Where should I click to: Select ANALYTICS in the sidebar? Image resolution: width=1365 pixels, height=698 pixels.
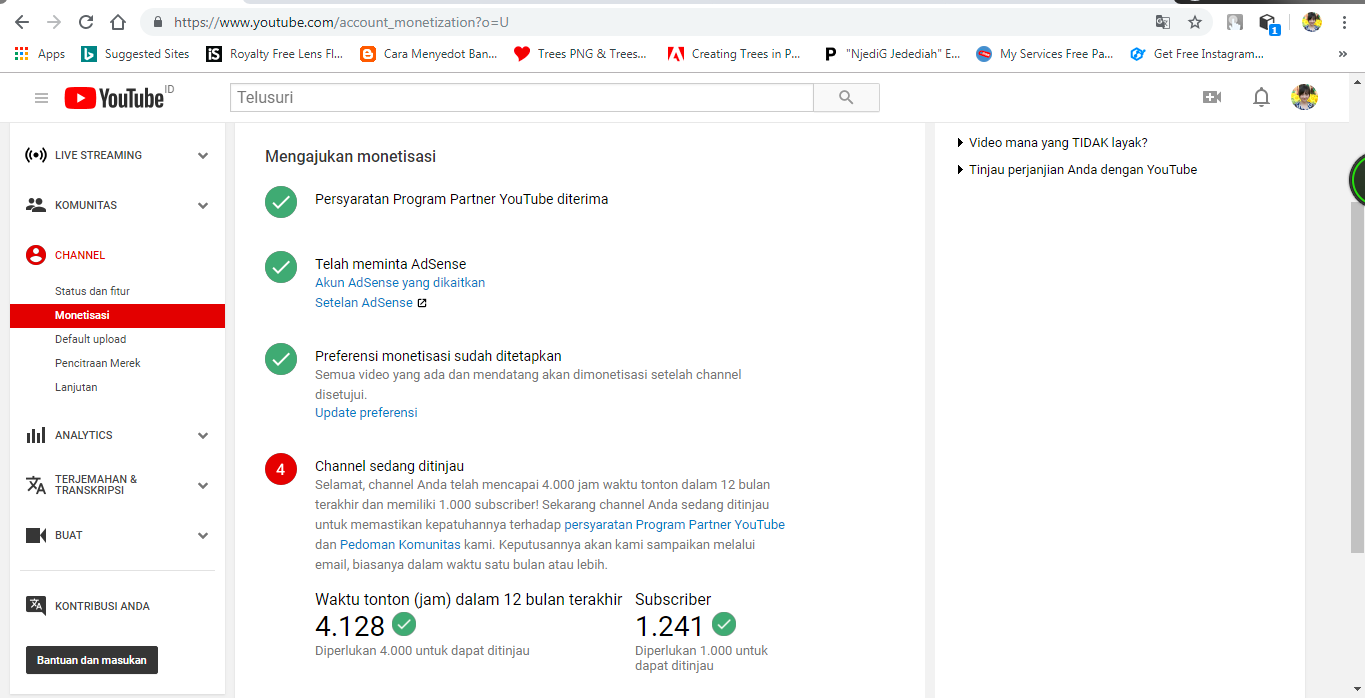pos(84,435)
